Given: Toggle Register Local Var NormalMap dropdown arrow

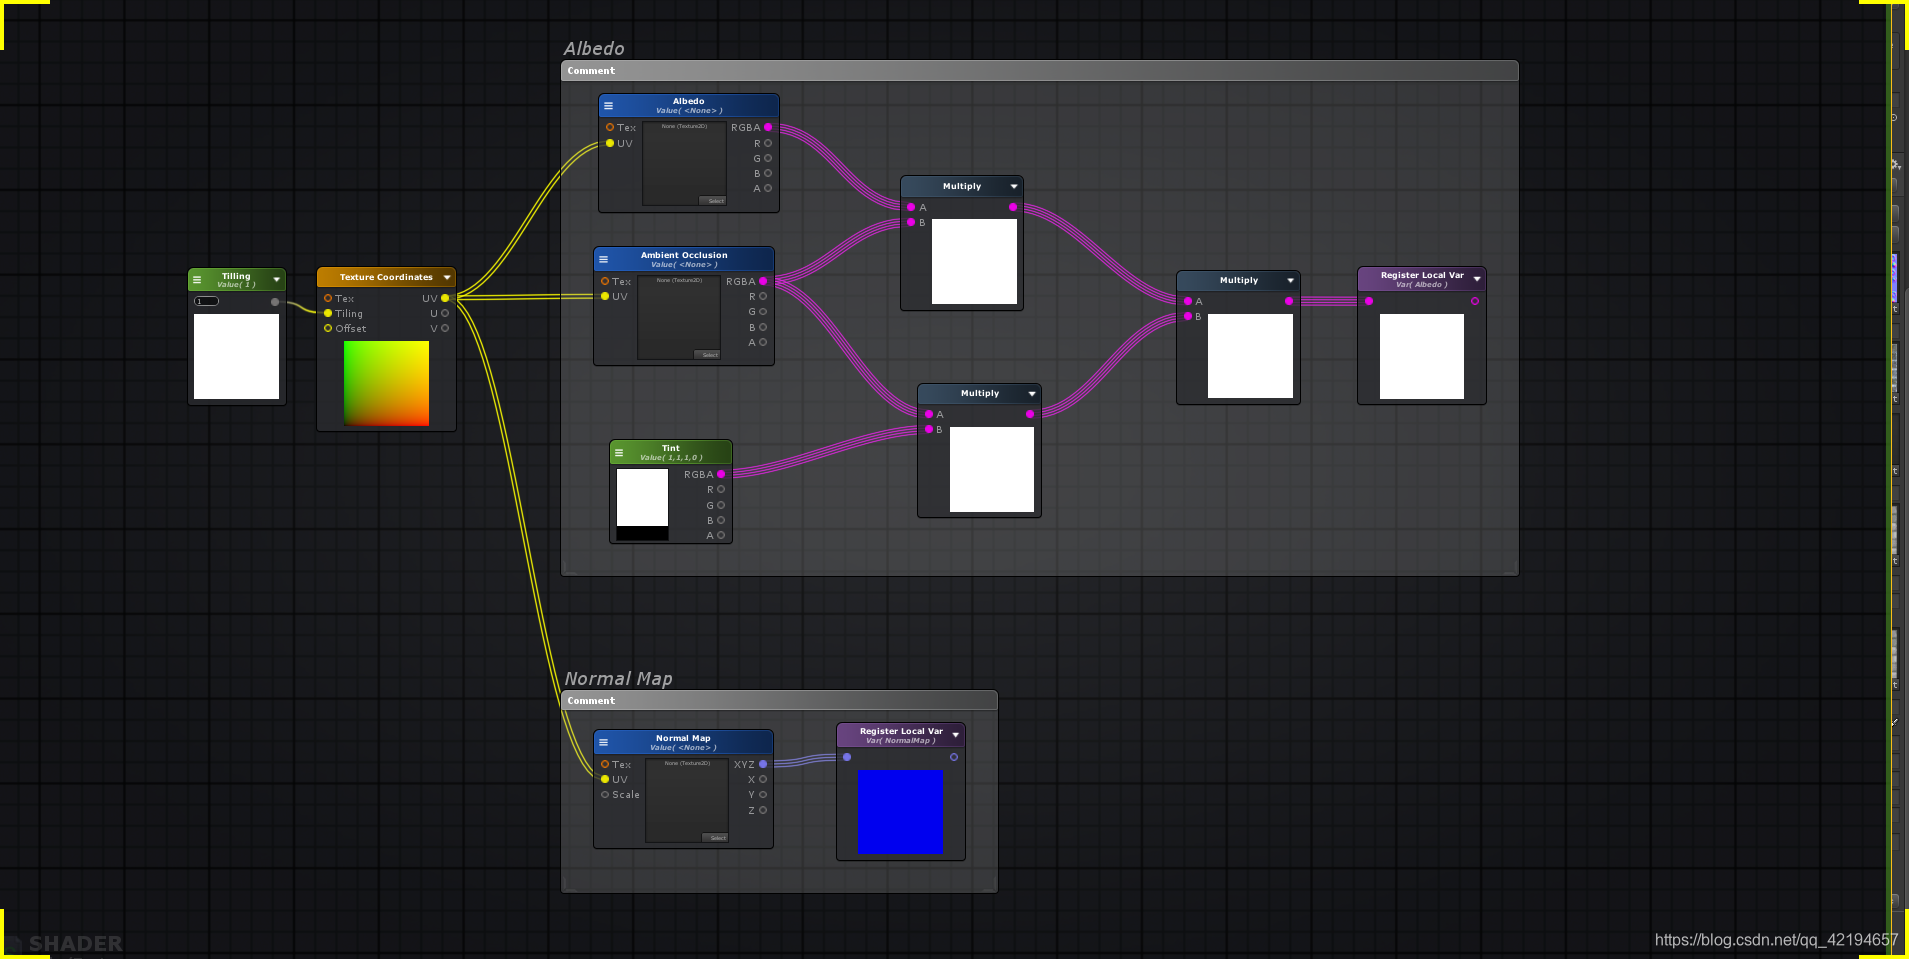Looking at the screenshot, I should (x=956, y=735).
